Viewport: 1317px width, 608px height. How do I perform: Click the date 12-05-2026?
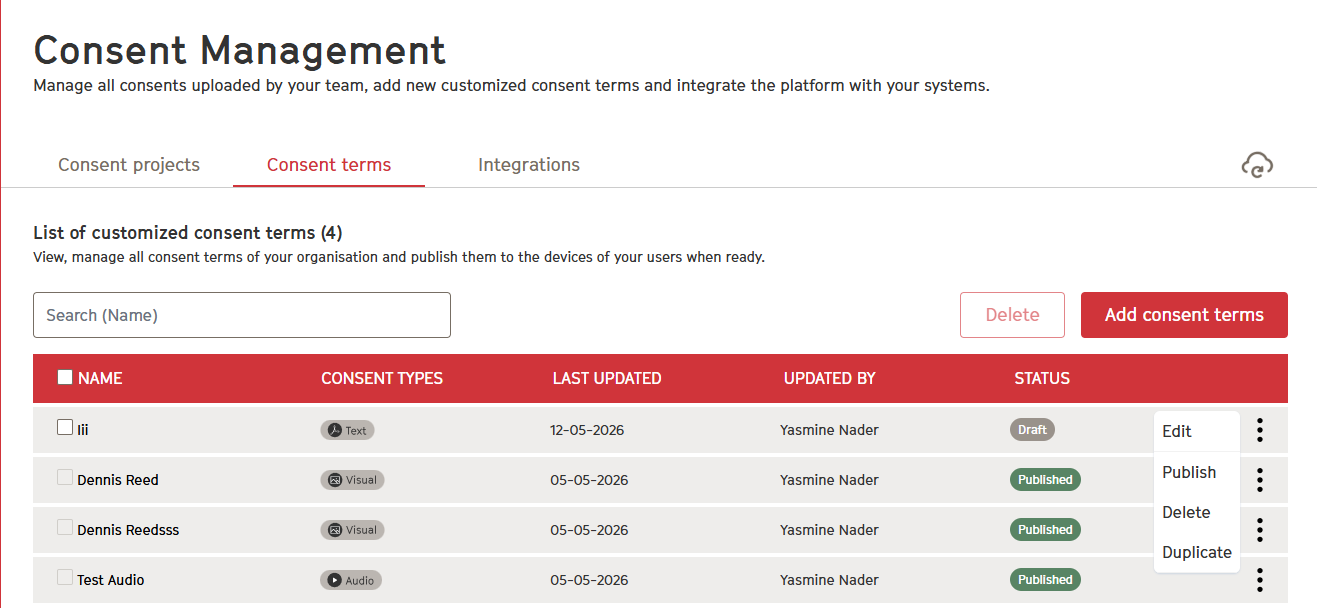pyautogui.click(x=587, y=430)
